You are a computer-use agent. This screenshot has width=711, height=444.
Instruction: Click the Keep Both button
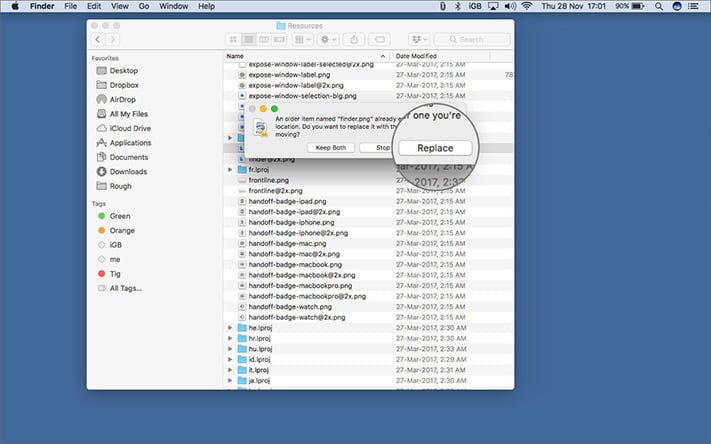[x=331, y=148]
